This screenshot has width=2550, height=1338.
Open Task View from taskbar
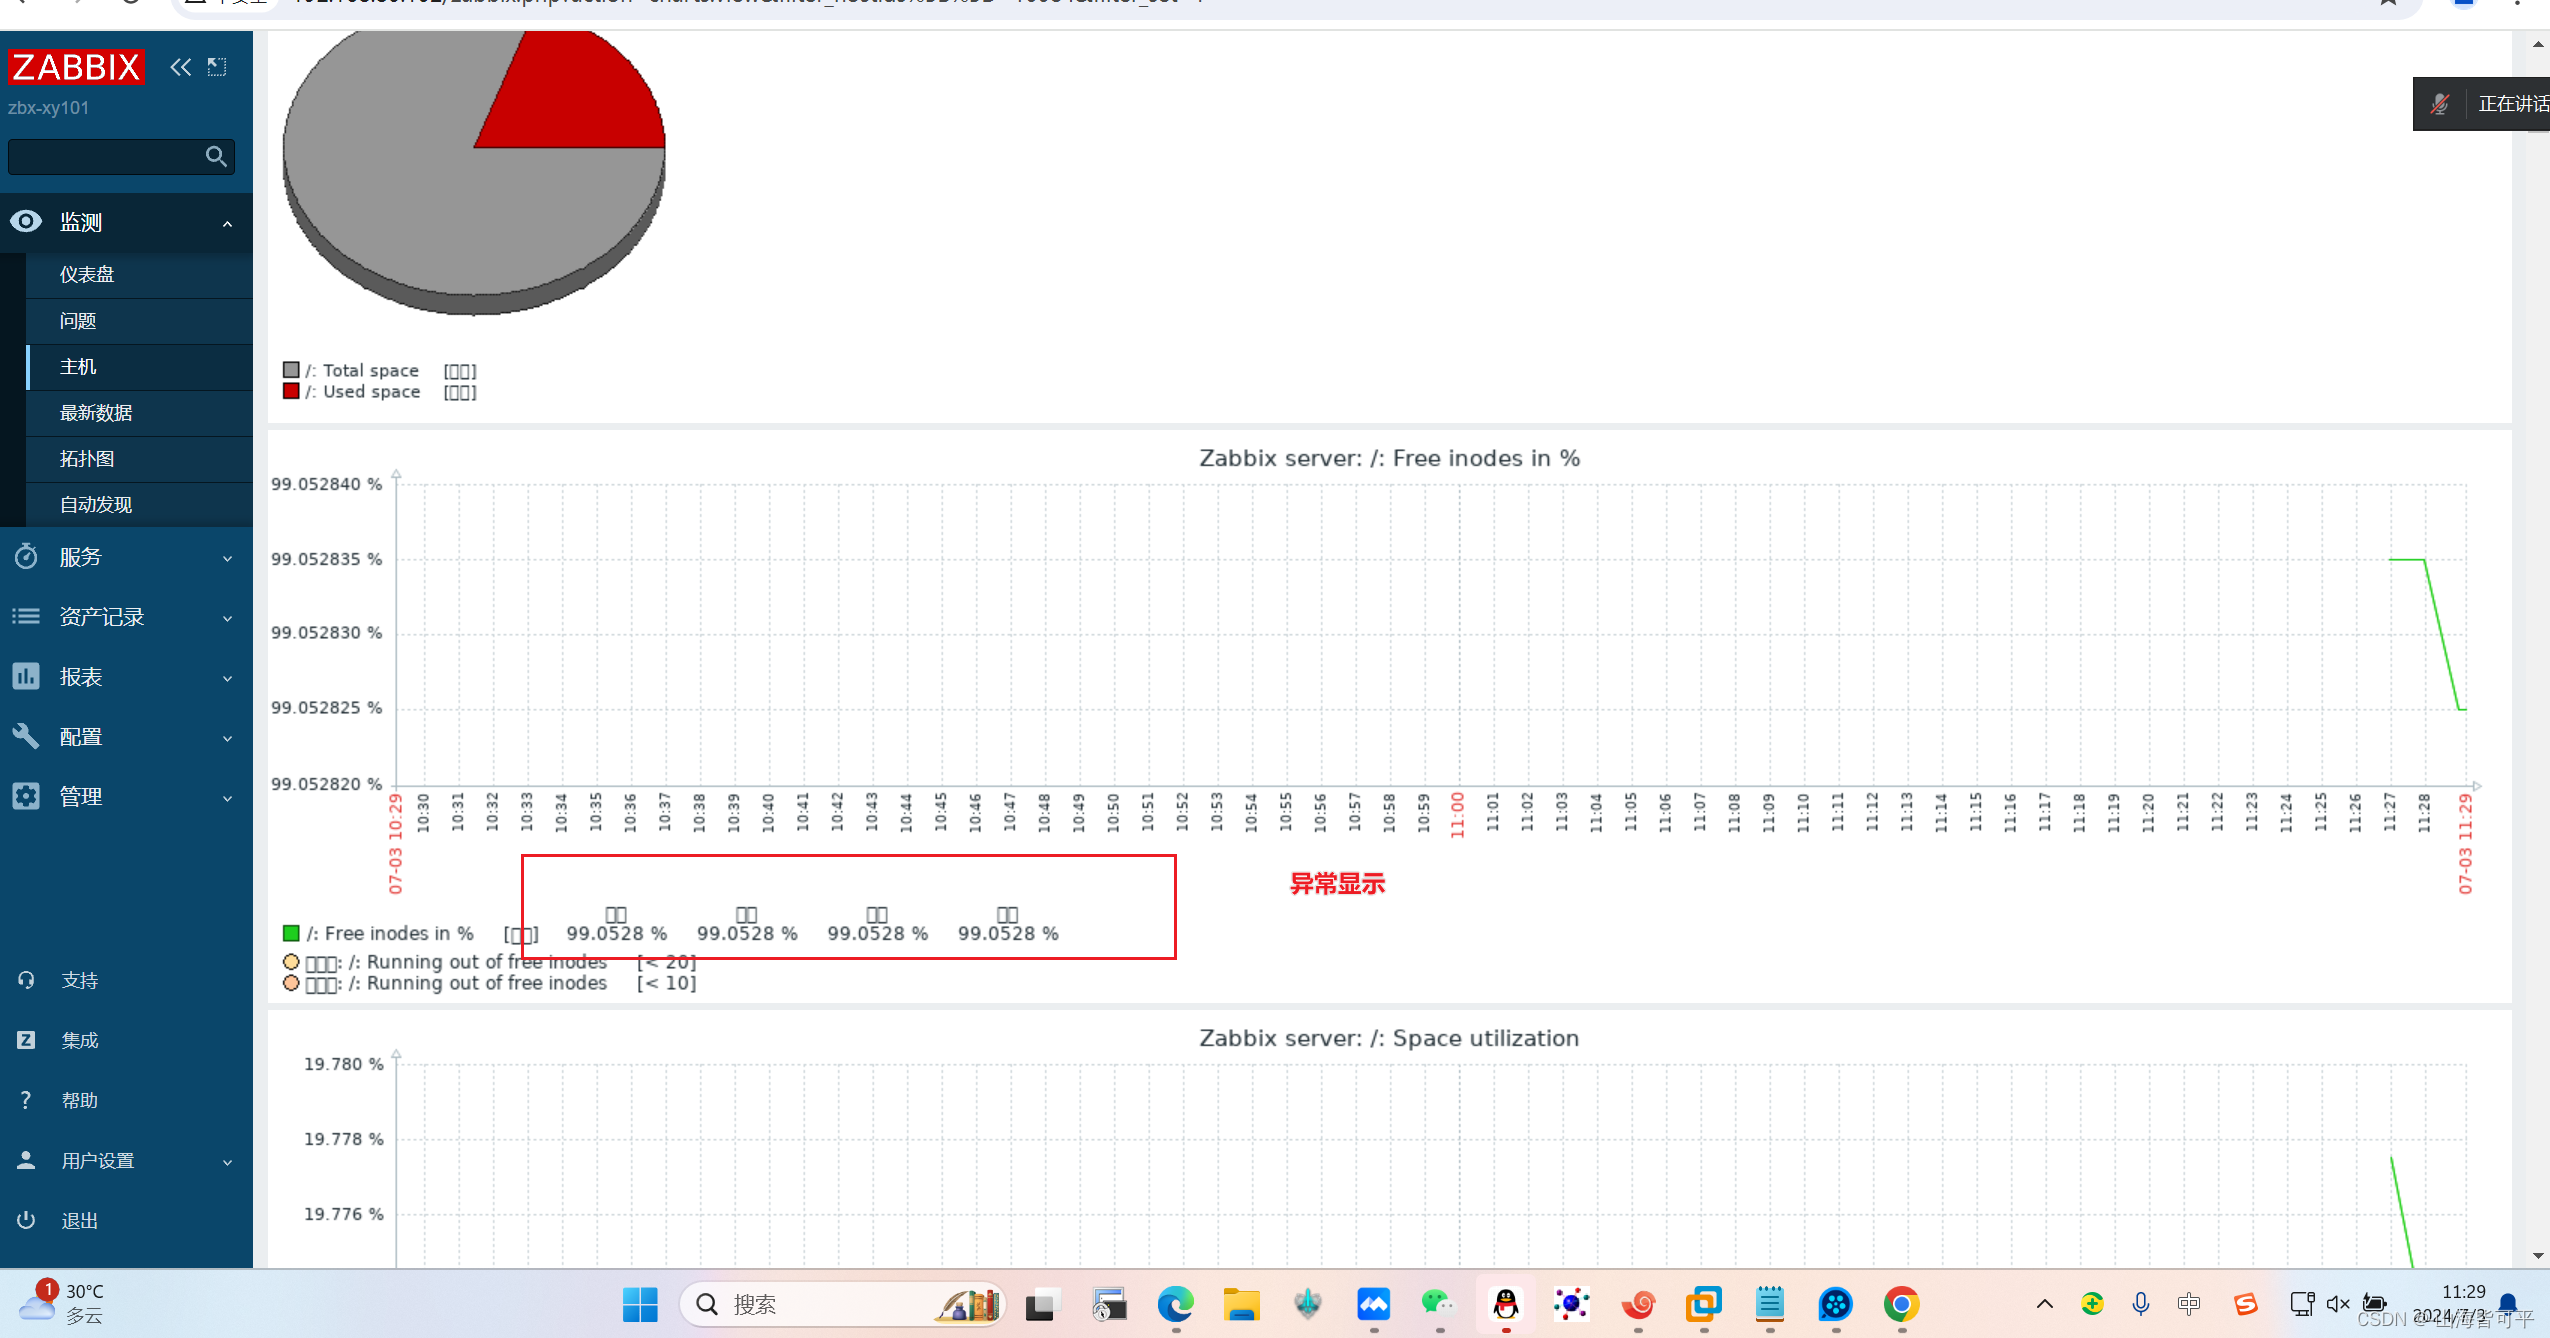click(1040, 1304)
